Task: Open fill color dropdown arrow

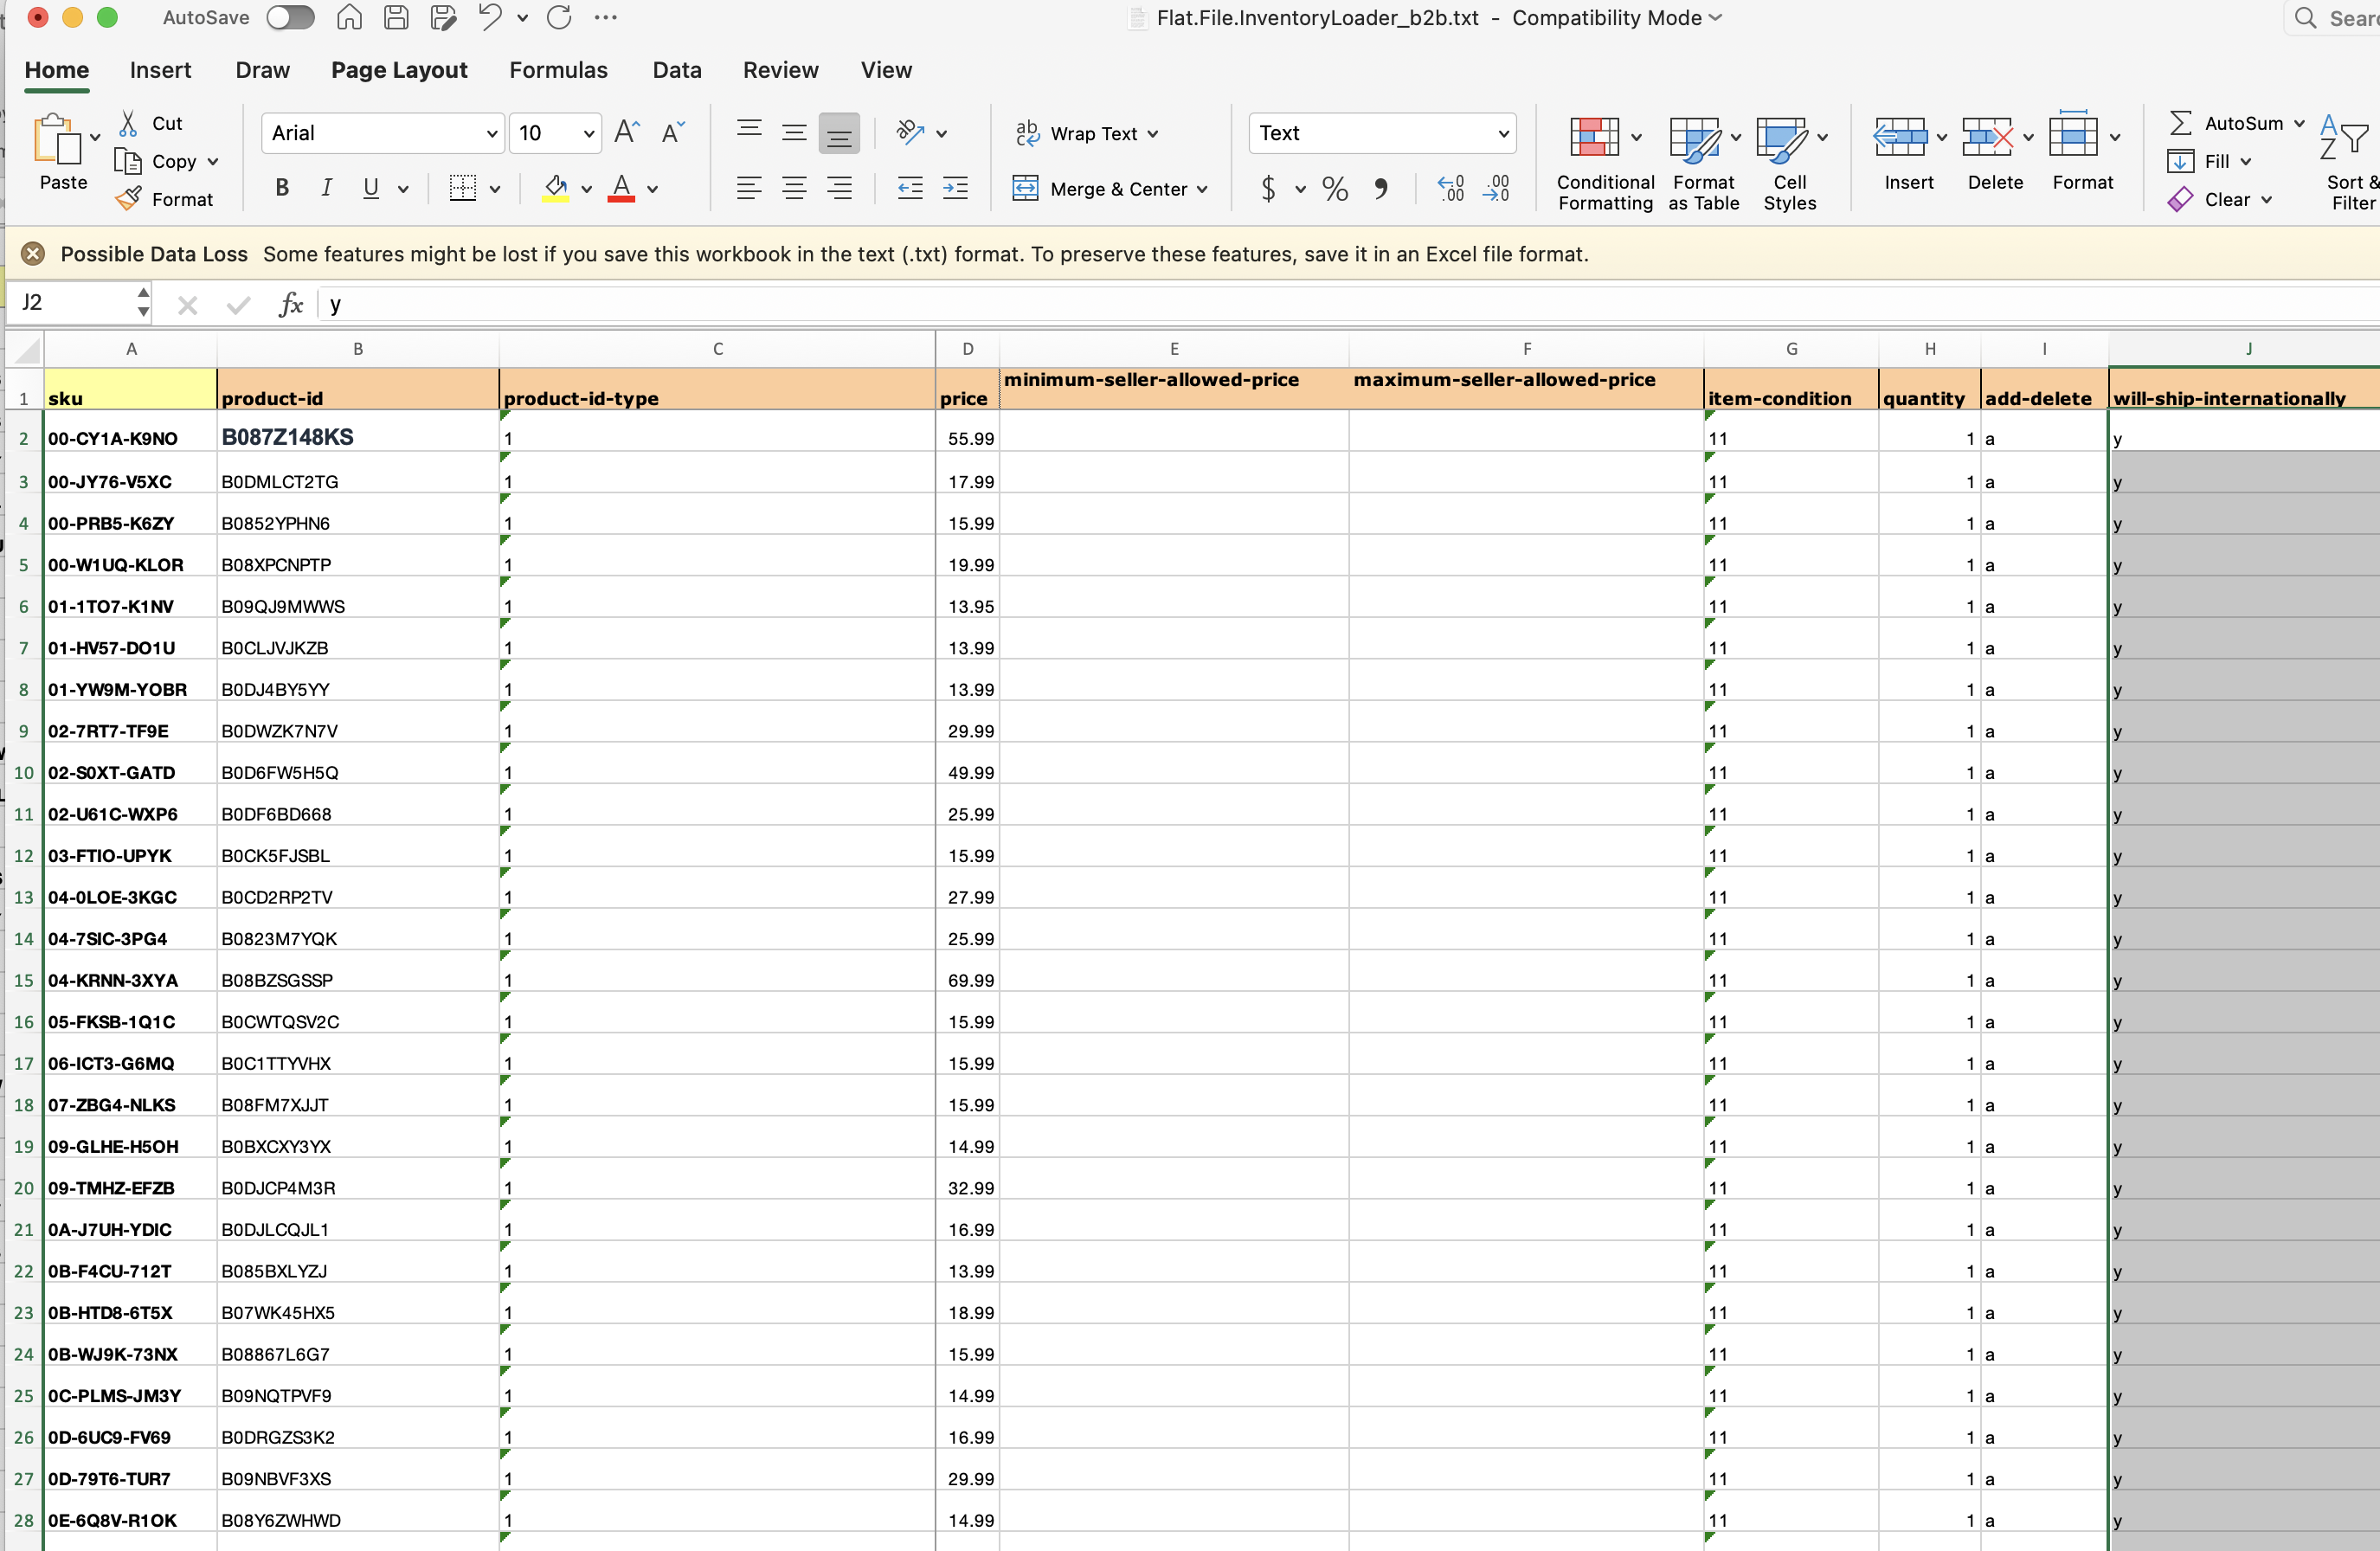Action: click(x=587, y=189)
